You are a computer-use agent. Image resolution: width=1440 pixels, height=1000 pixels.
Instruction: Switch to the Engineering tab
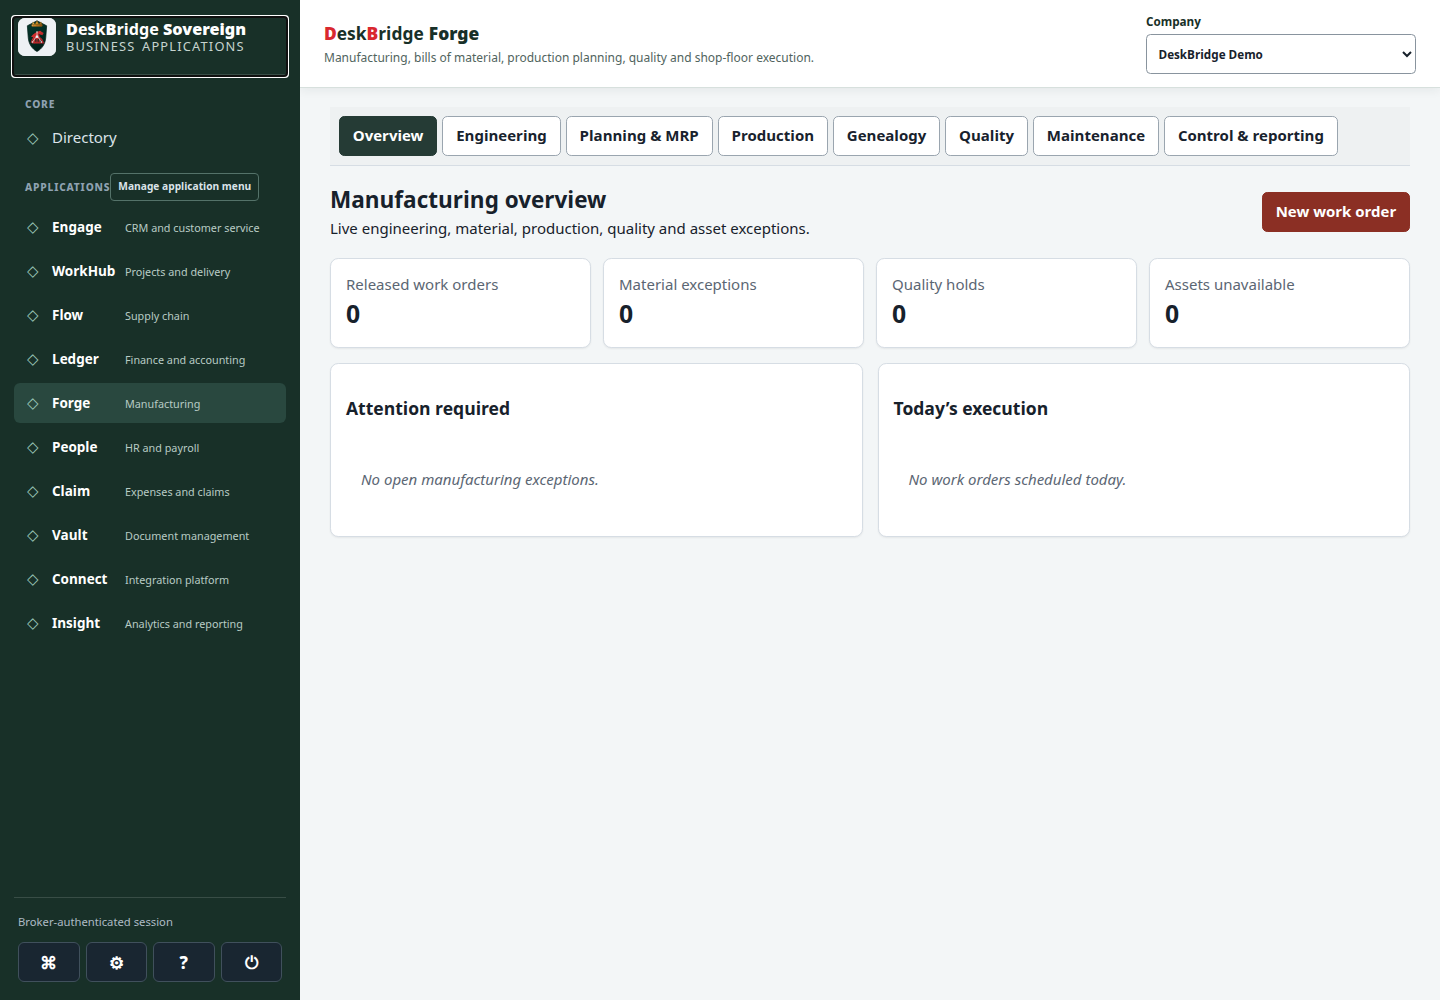point(501,136)
